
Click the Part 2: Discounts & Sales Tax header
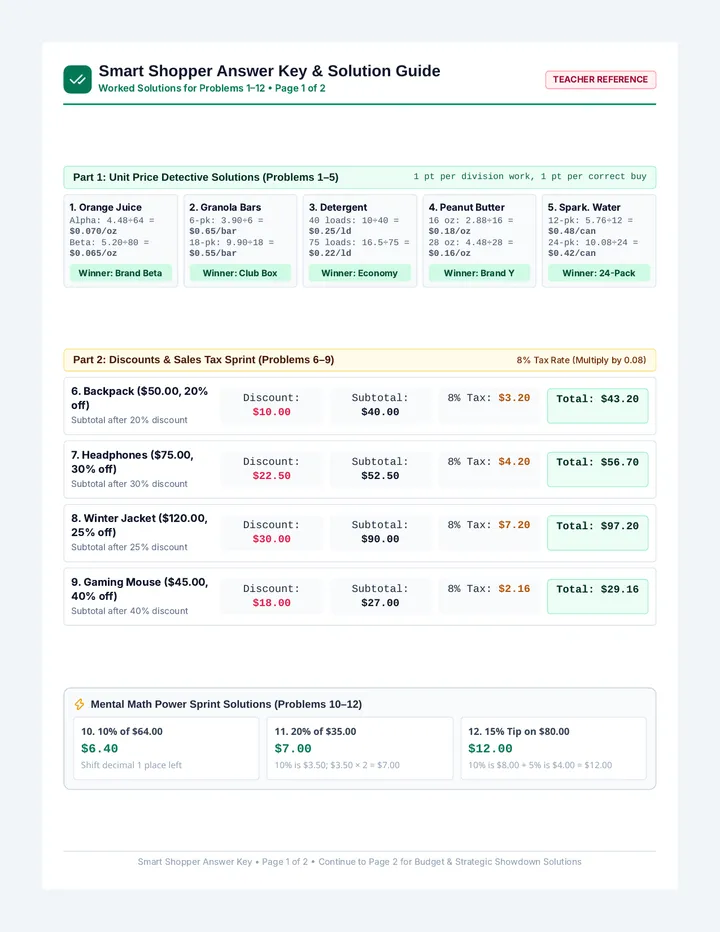[x=203, y=360]
